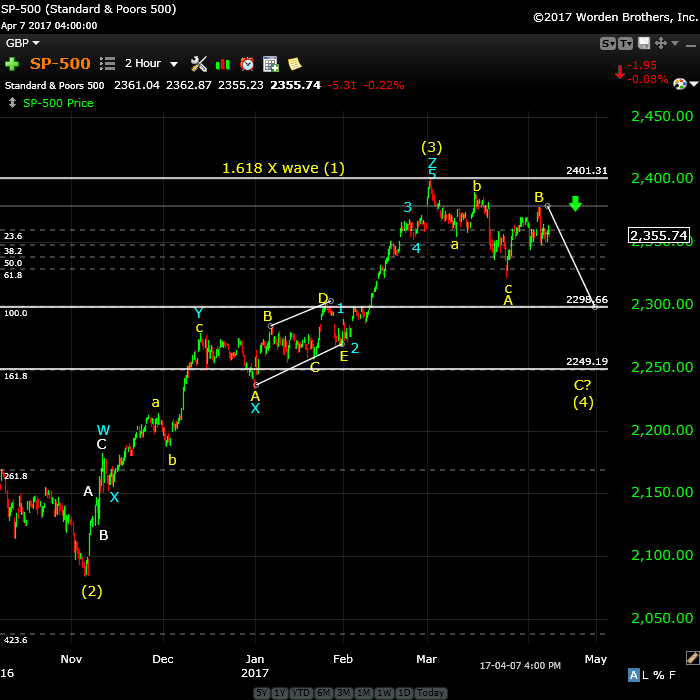Click the 2,450.00 price axis label
The width and height of the screenshot is (700, 700).
tap(662, 117)
